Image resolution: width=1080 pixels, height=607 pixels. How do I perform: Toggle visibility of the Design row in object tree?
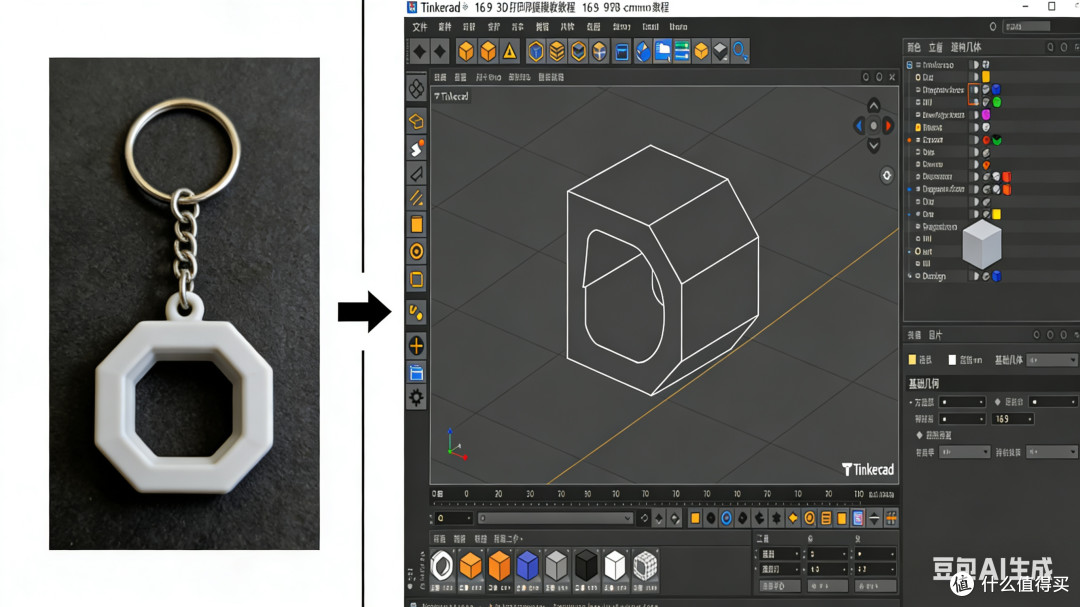[x=975, y=276]
